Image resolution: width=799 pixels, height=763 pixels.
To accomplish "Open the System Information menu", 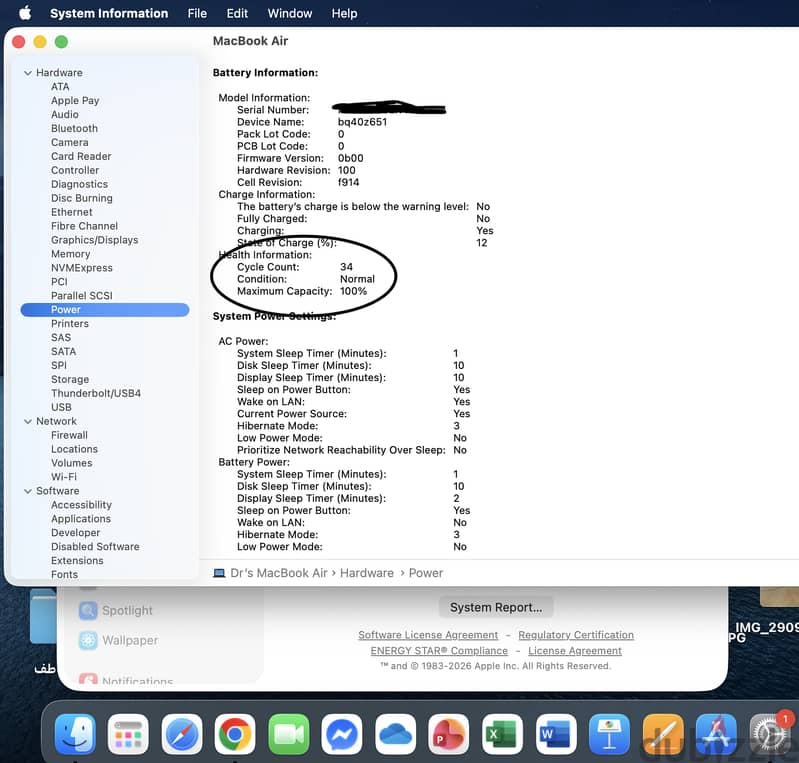I will [x=109, y=13].
